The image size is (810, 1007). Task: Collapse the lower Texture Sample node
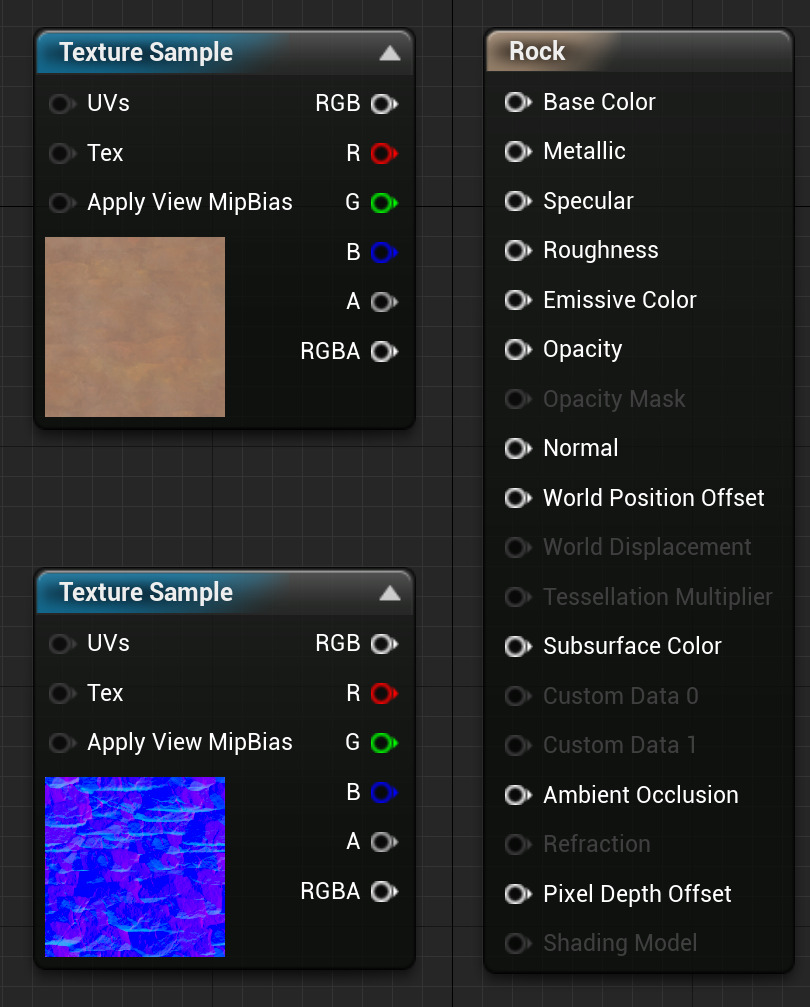point(389,591)
